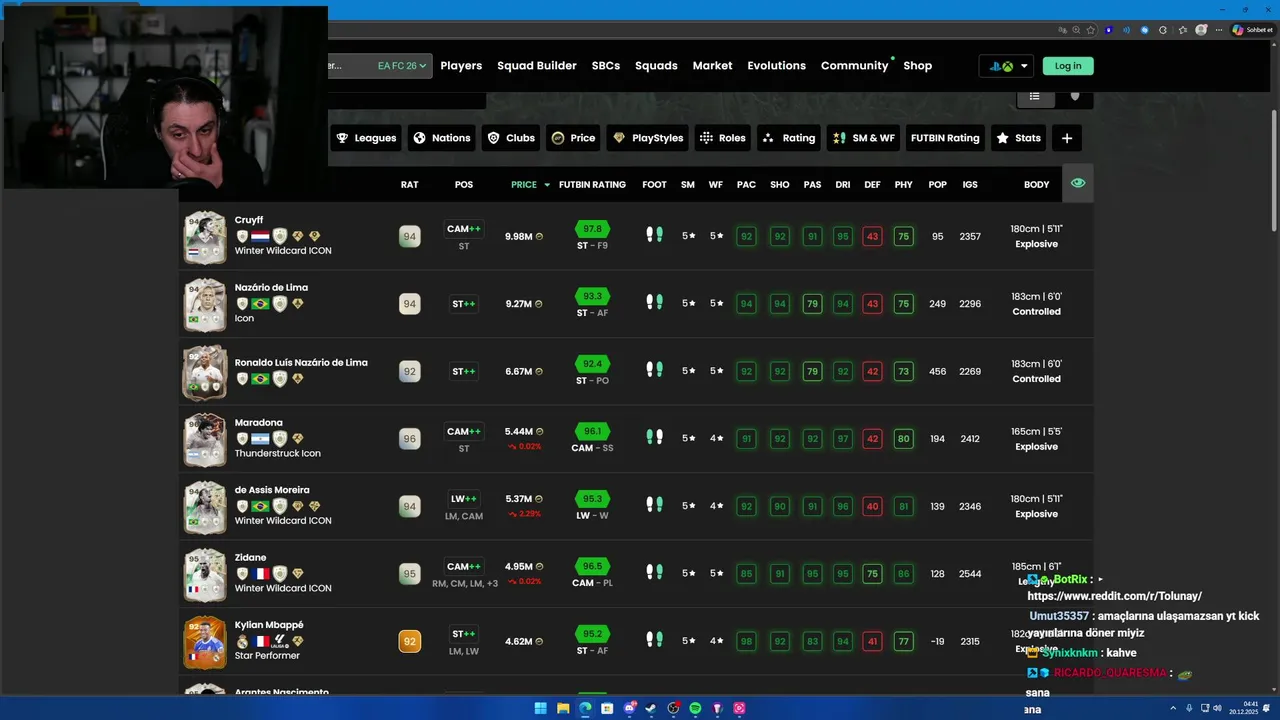The height and width of the screenshot is (720, 1280).
Task: Open browser three-dots settings menu
Action: (1219, 30)
